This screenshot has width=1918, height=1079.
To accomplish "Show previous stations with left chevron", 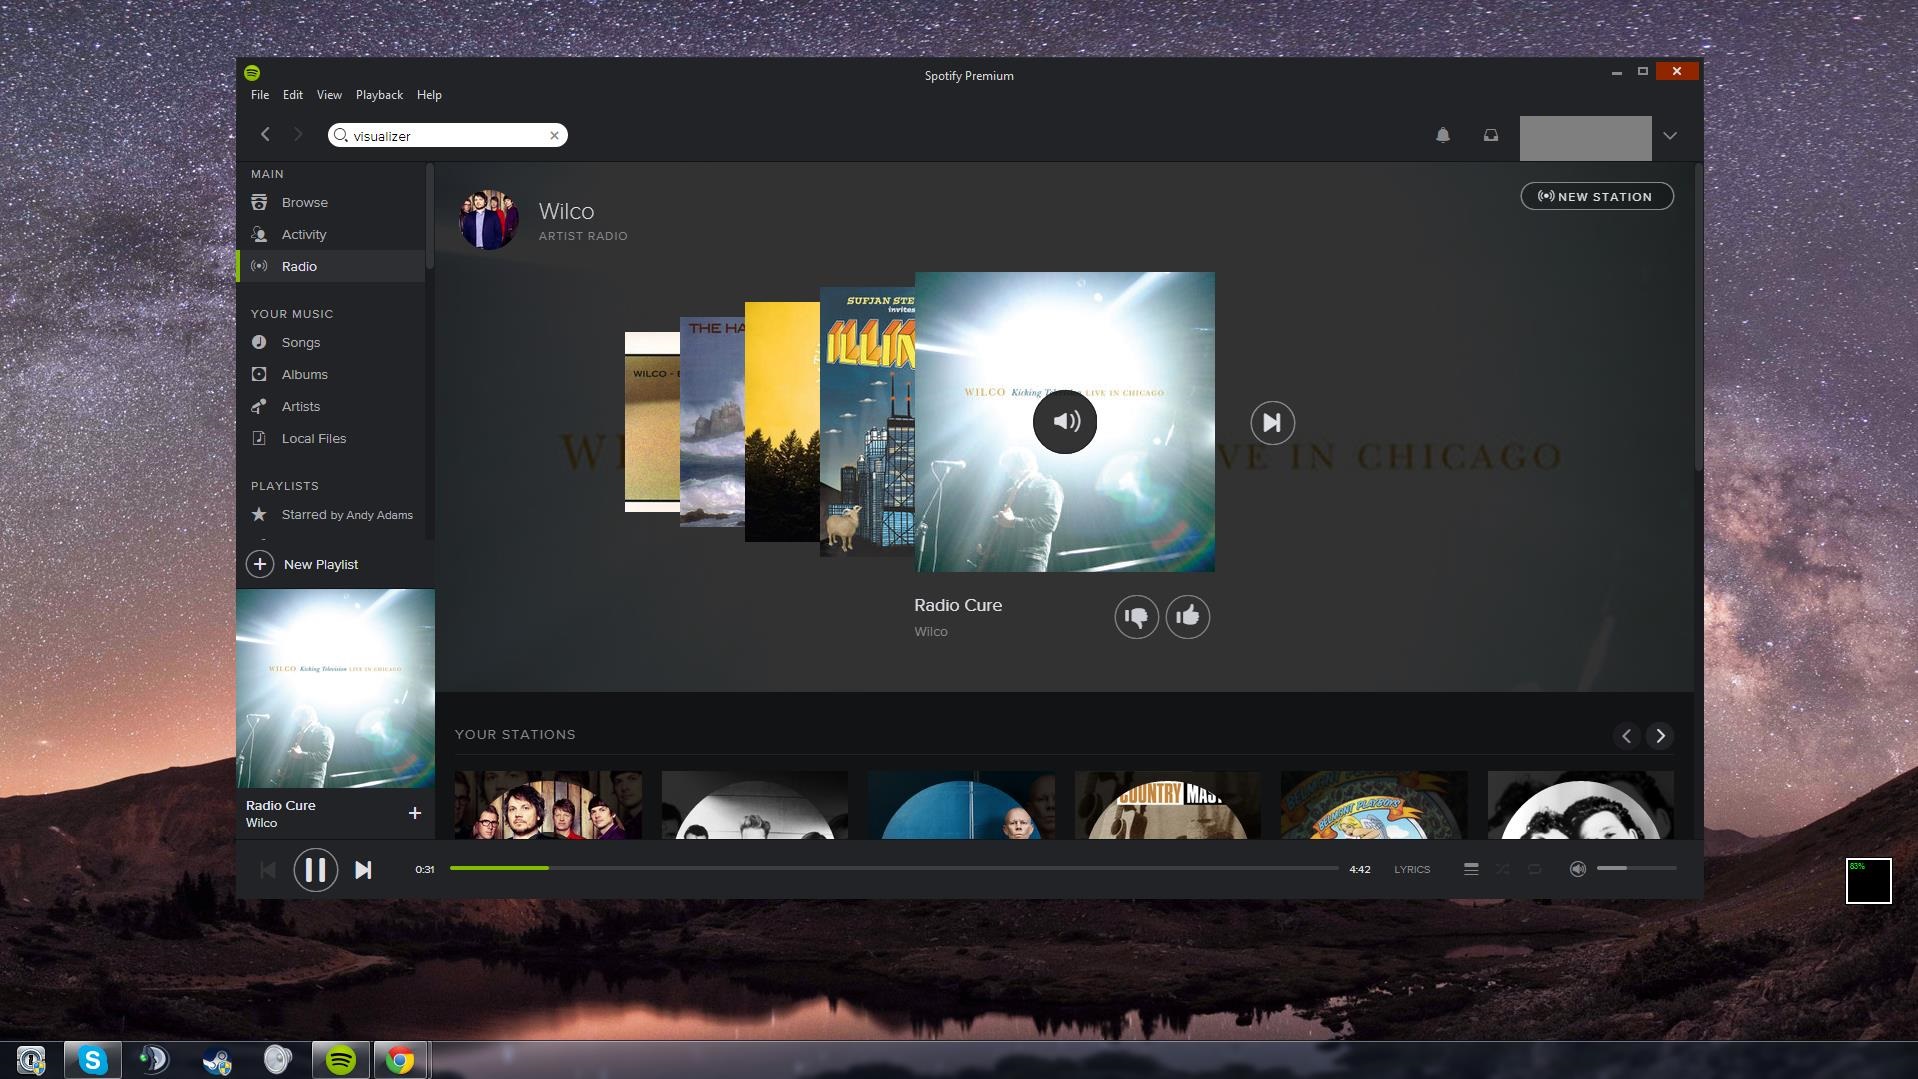I will click(x=1626, y=736).
